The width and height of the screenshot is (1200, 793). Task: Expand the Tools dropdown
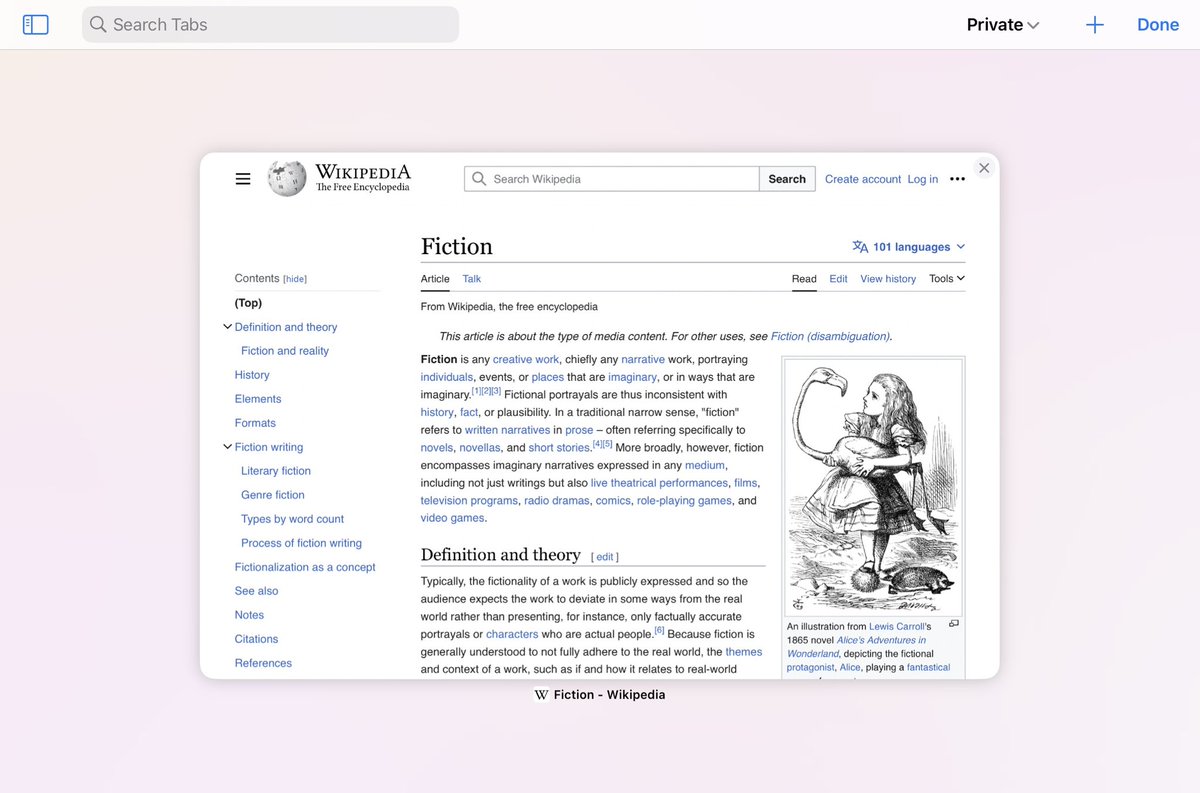coord(947,279)
